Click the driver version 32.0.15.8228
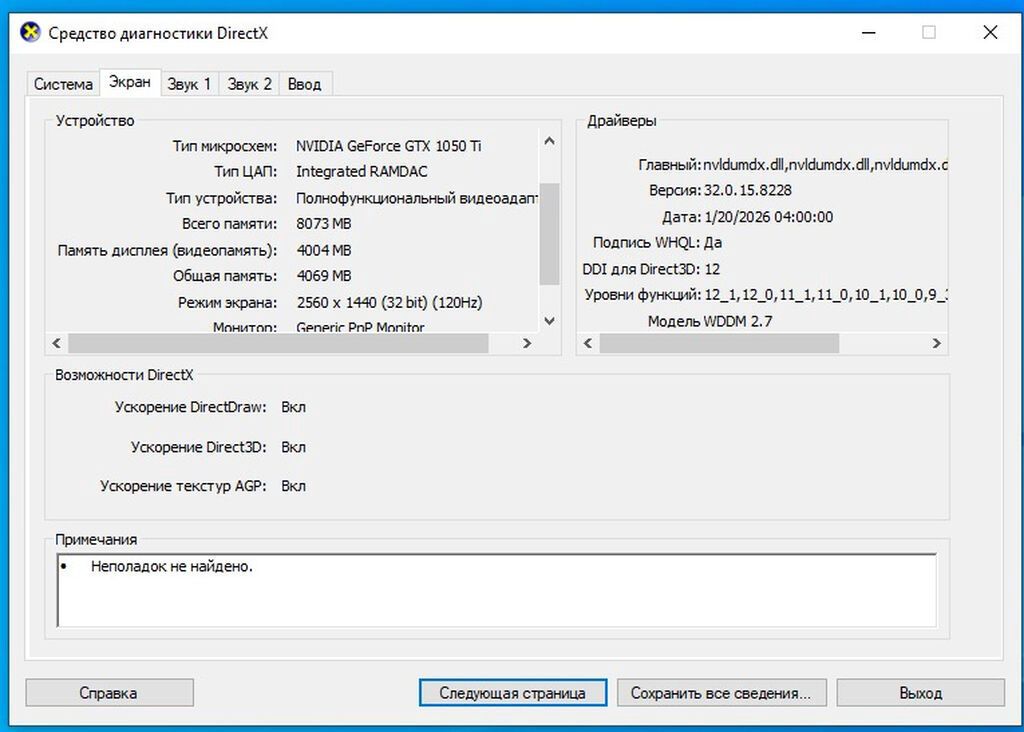Viewport: 1024px width, 732px height. point(748,190)
